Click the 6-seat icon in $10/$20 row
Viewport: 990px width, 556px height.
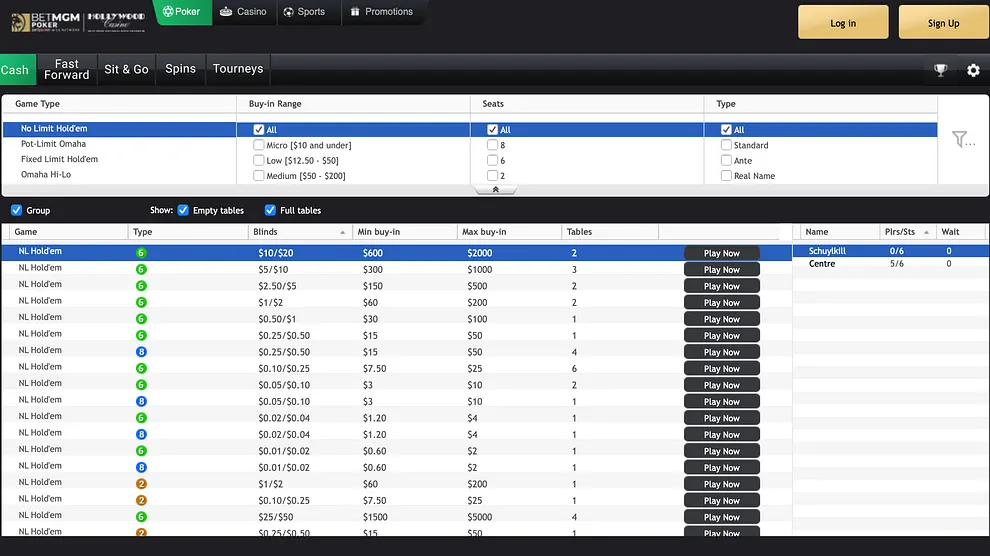pos(141,252)
